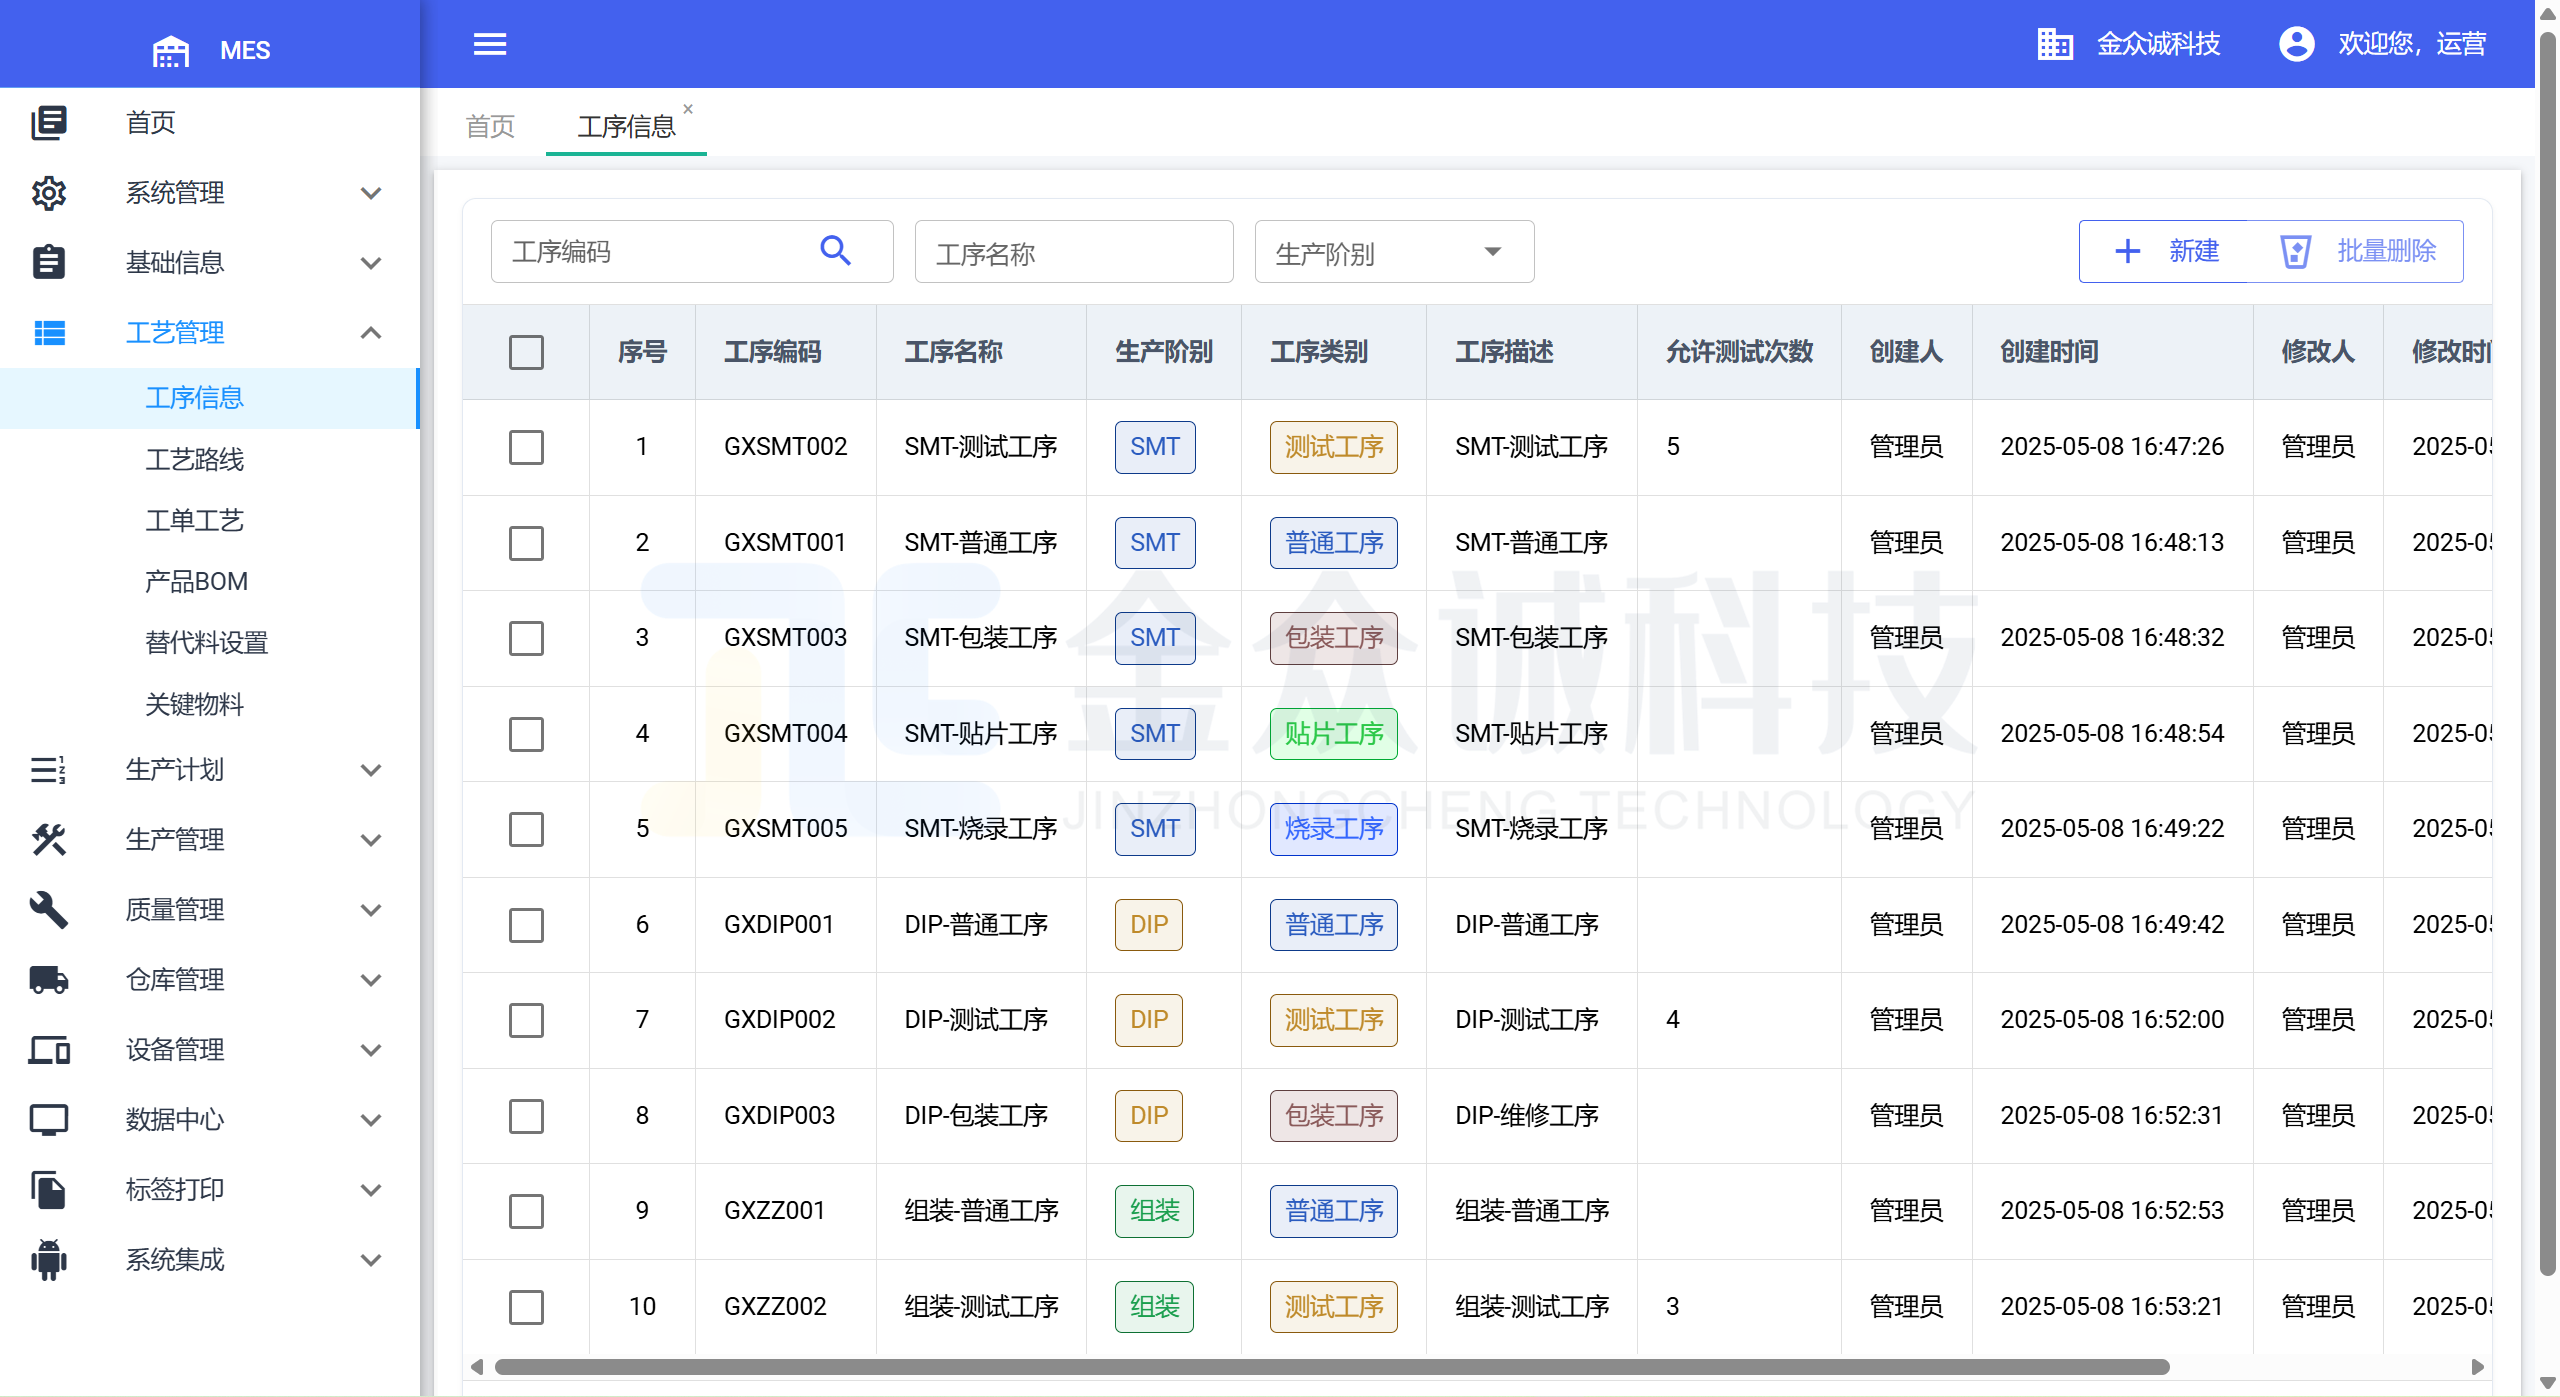Click the 质量管理 wrench icon
The image size is (2560, 1397).
coord(48,910)
